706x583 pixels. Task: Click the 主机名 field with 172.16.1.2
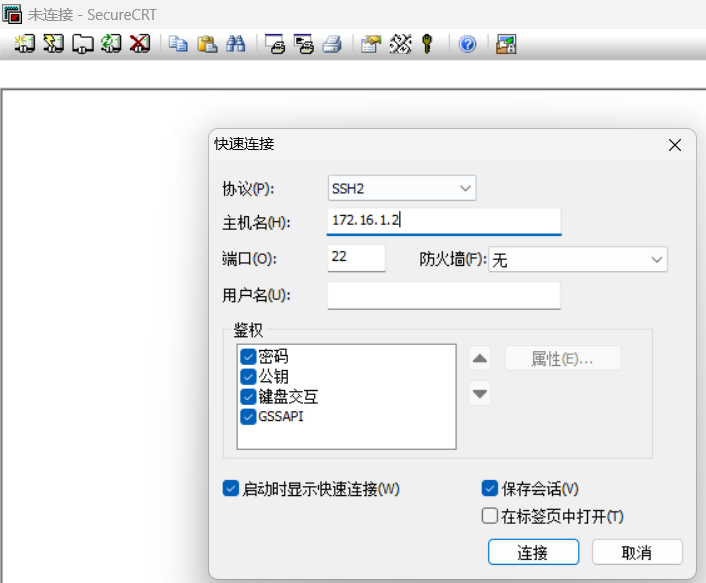coord(444,221)
